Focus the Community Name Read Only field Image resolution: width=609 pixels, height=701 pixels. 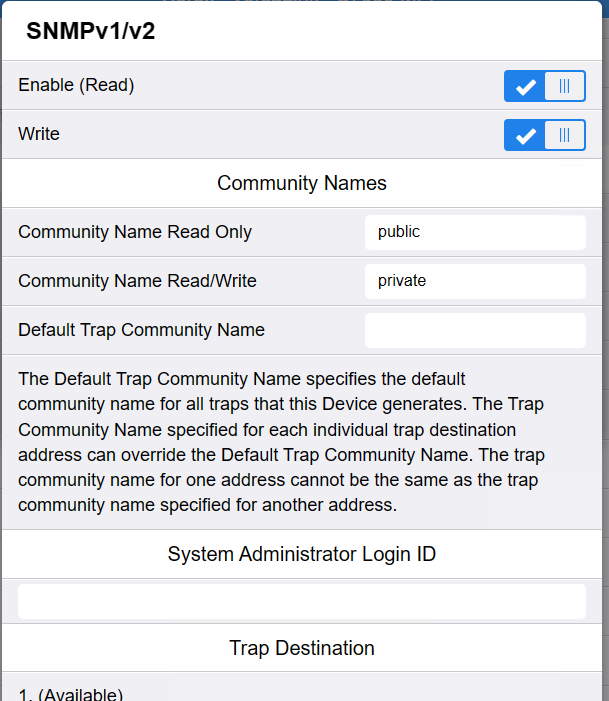click(x=474, y=232)
